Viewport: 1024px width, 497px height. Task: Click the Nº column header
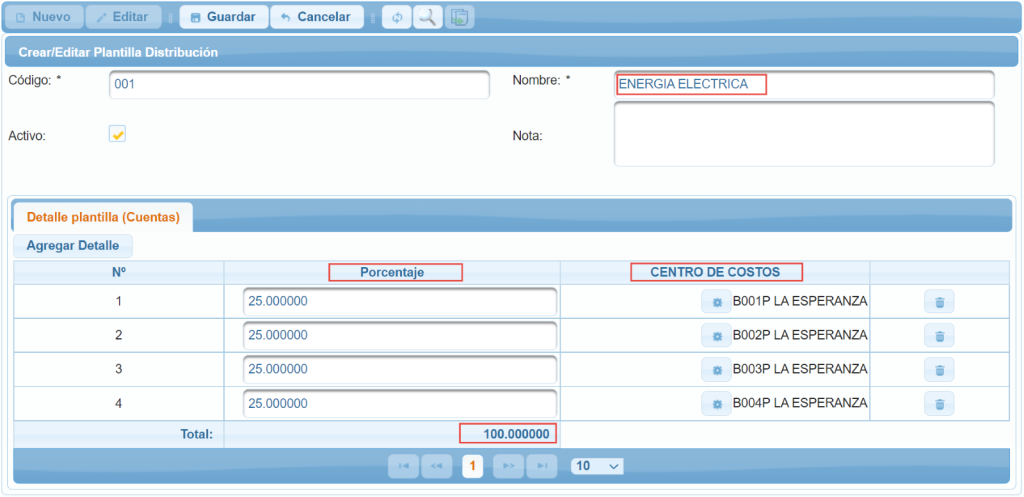click(x=119, y=272)
